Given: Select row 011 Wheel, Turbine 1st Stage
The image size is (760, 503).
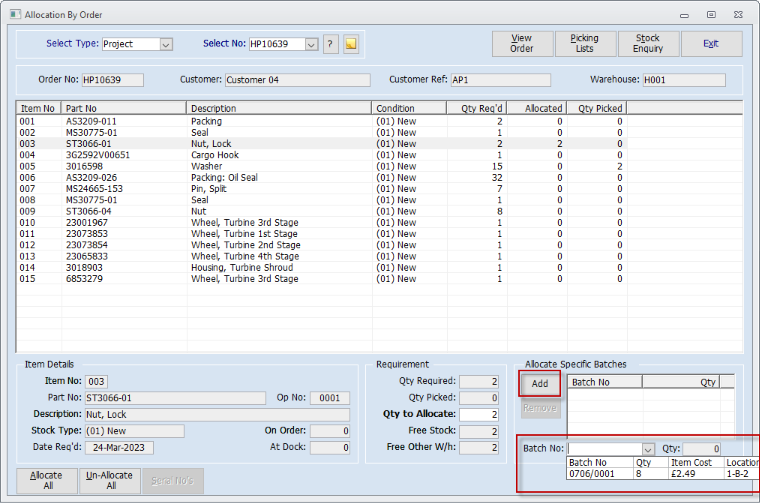Looking at the screenshot, I should (321, 234).
